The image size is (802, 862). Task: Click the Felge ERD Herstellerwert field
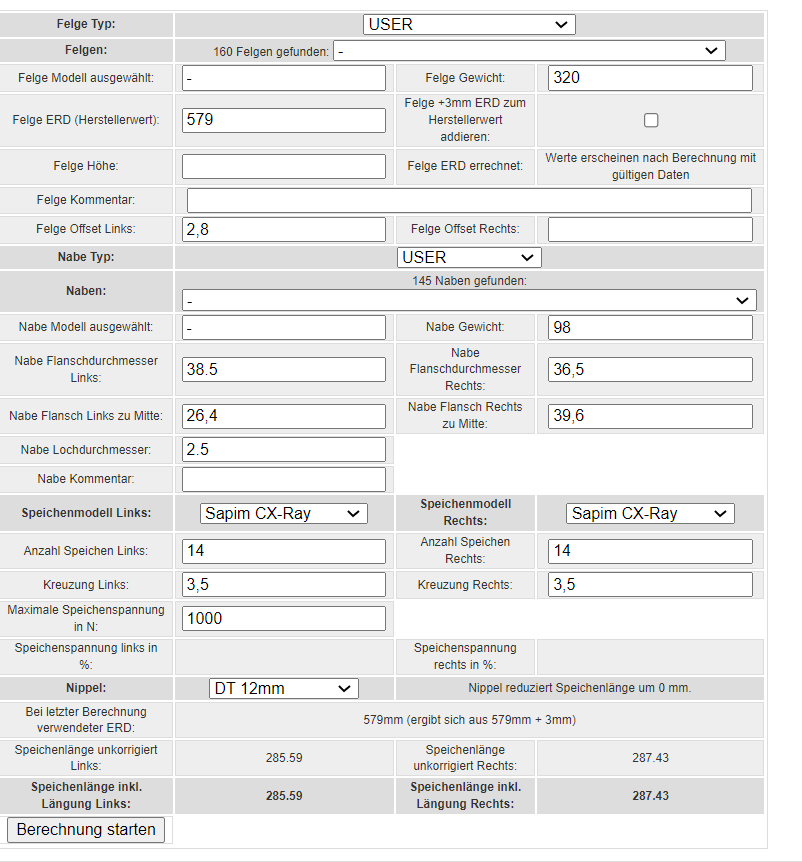tap(284, 120)
